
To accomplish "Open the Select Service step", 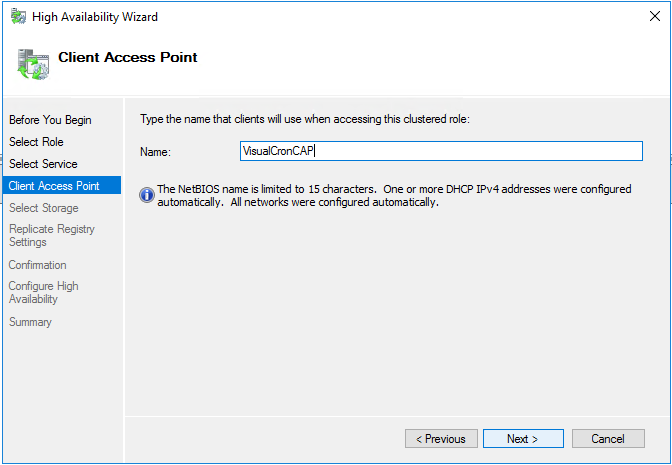I will click(43, 164).
